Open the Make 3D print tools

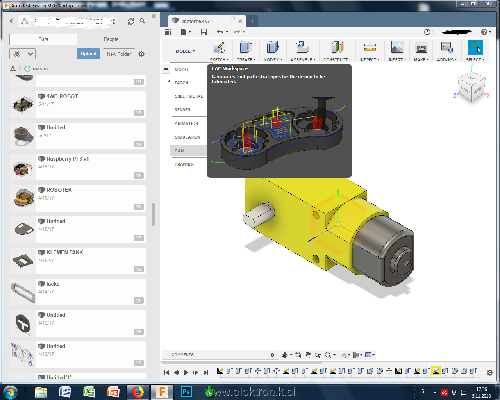pos(421,50)
